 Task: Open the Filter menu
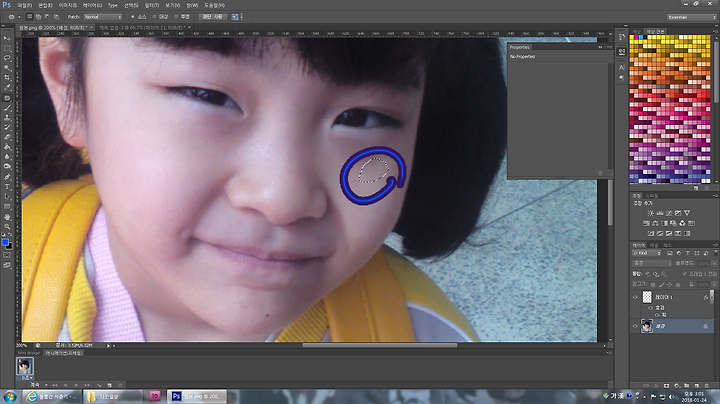point(152,5)
